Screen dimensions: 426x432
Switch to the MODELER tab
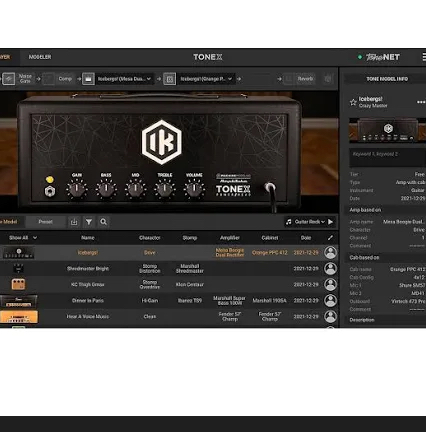pyautogui.click(x=40, y=57)
